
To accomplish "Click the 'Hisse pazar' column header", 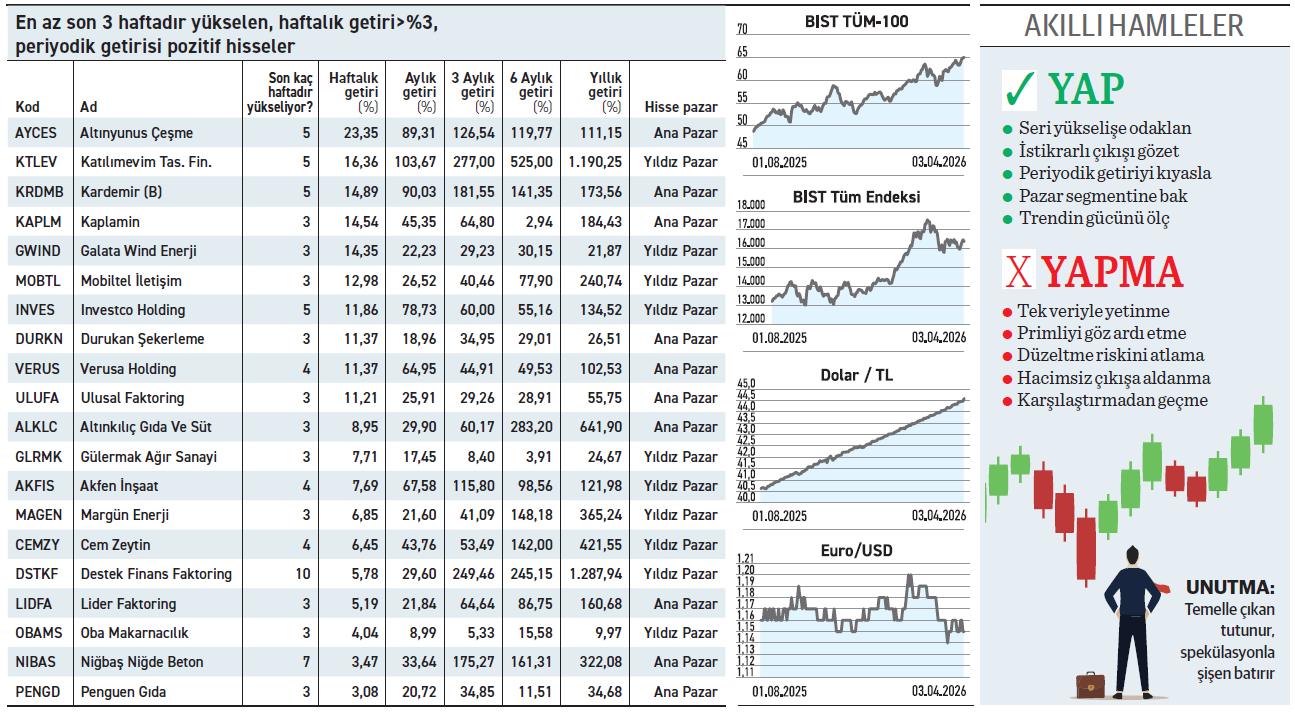I will [681, 107].
